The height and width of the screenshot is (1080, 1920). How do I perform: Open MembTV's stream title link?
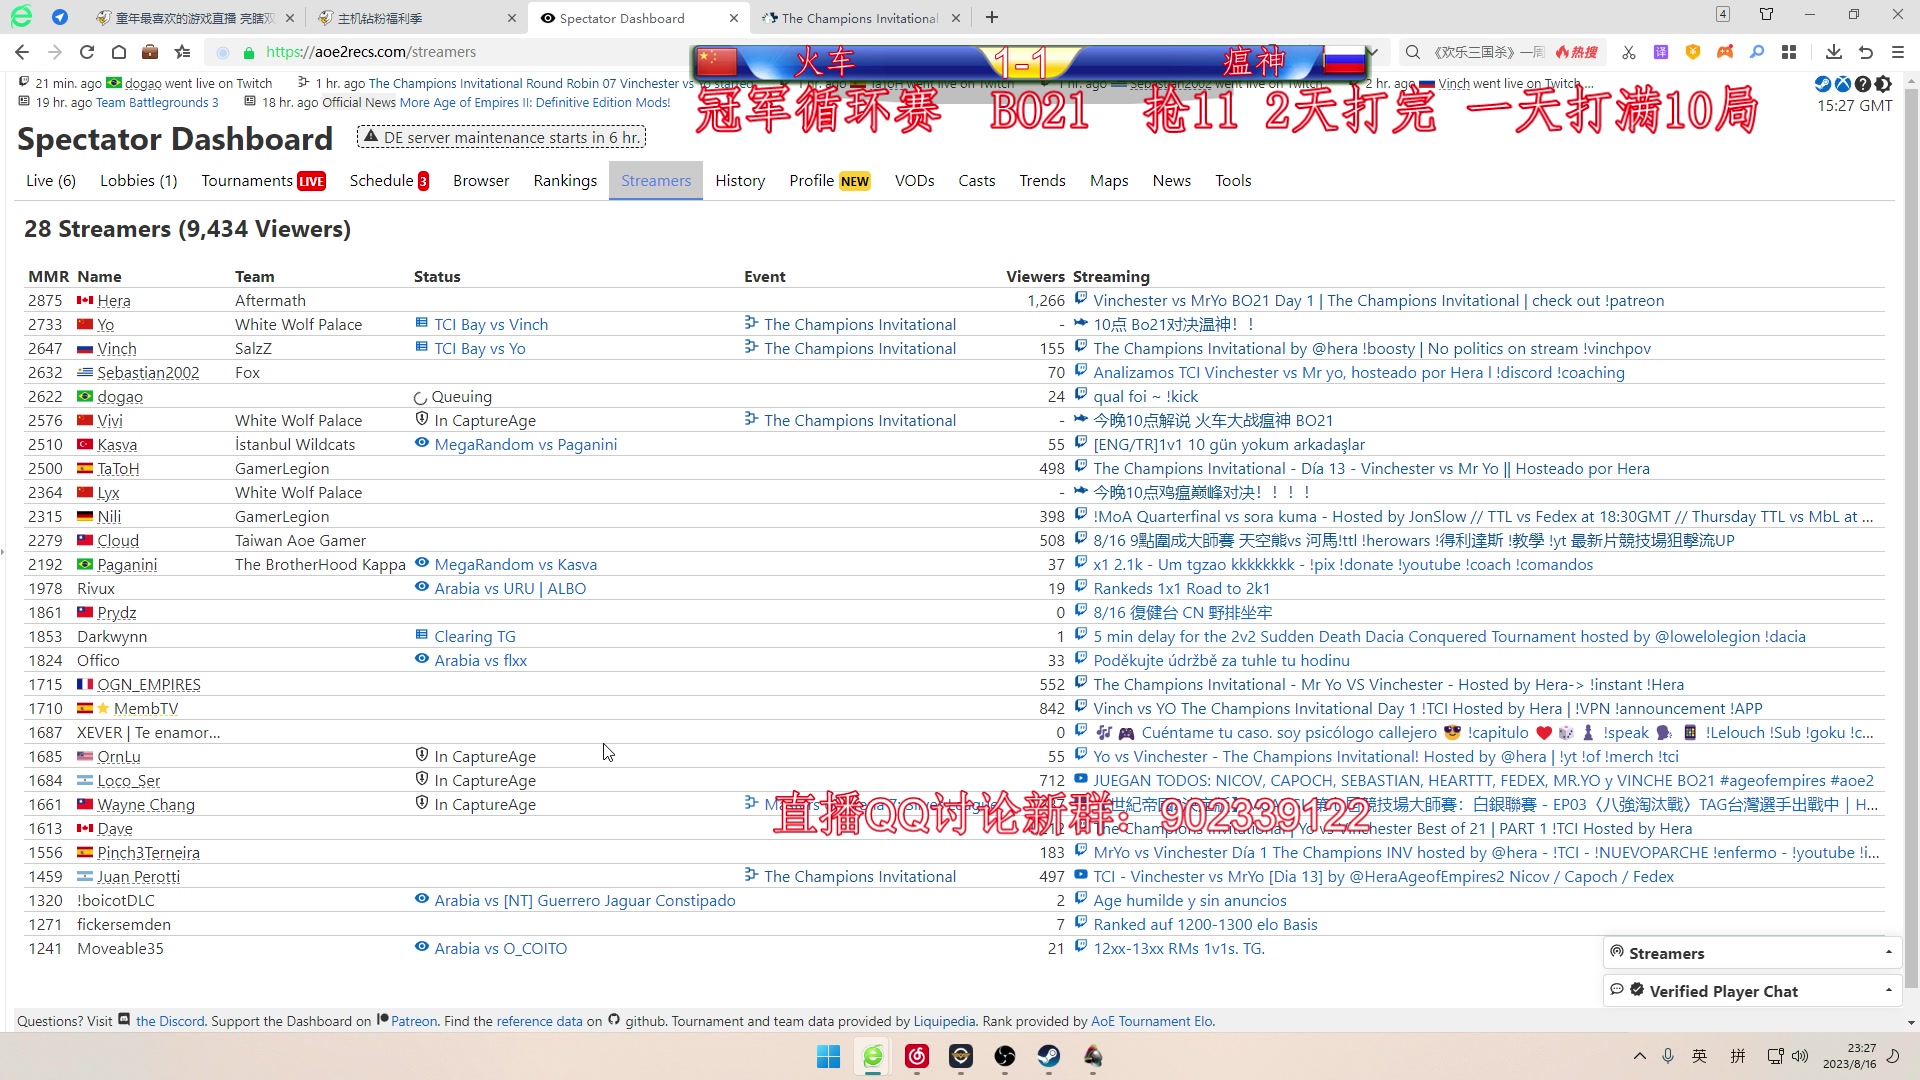coord(1428,708)
